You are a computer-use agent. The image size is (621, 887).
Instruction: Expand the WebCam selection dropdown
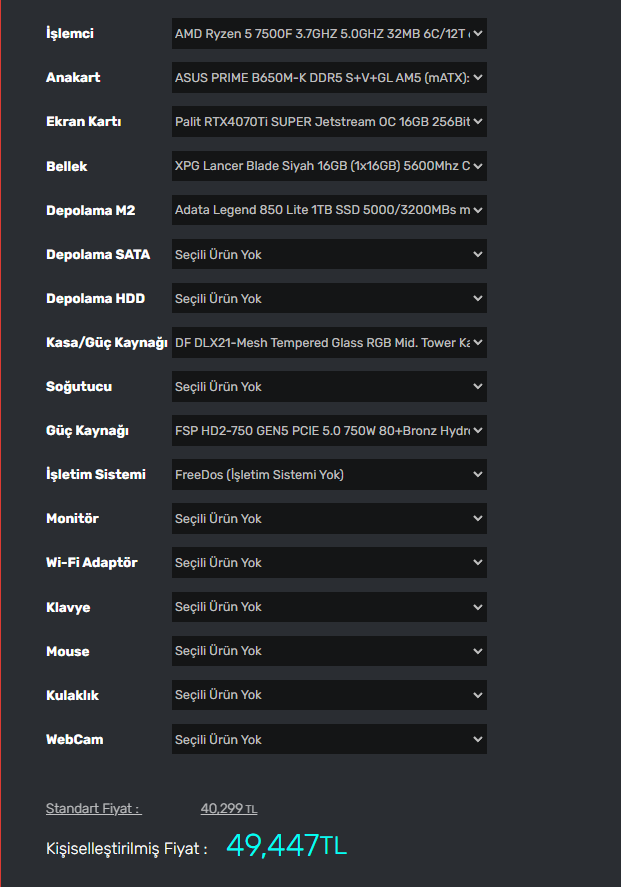(329, 740)
